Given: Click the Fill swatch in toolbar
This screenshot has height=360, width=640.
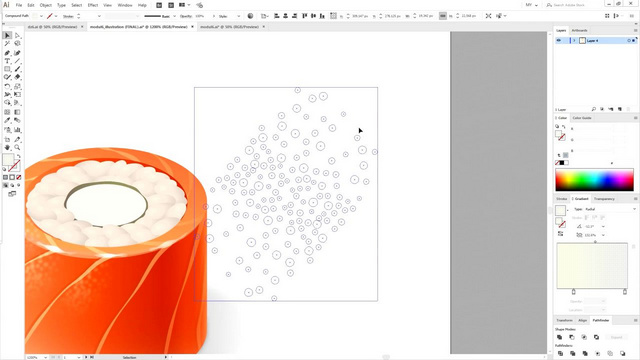Looking at the screenshot, I should coord(8,160).
